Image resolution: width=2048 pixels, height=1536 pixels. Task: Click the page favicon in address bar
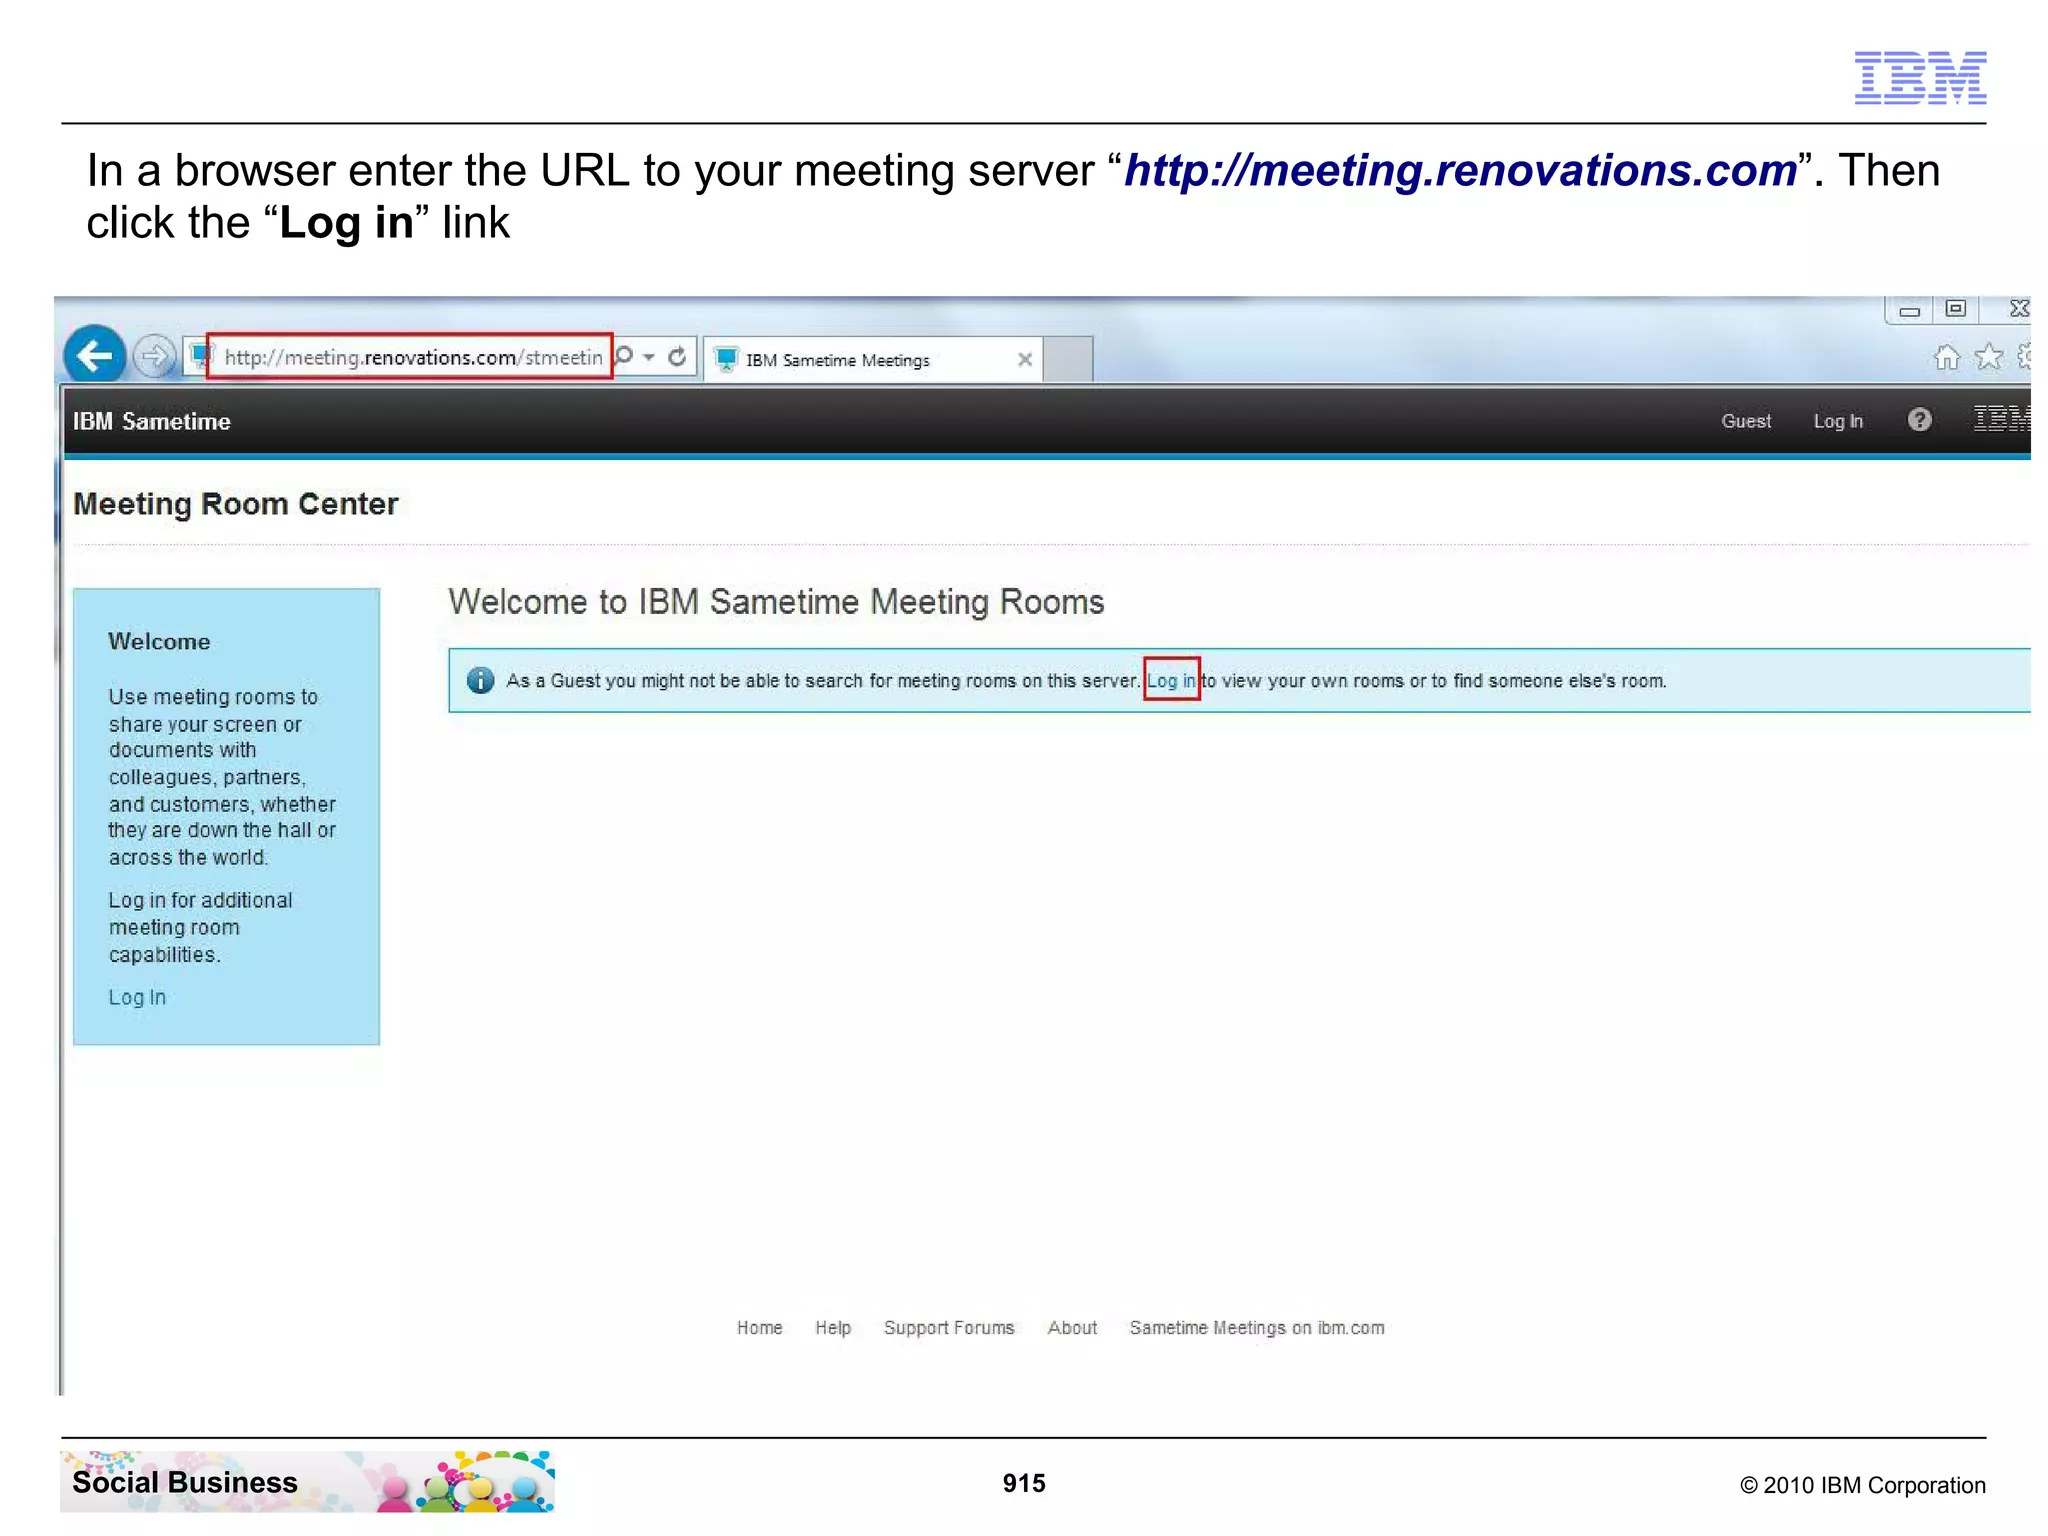point(201,356)
